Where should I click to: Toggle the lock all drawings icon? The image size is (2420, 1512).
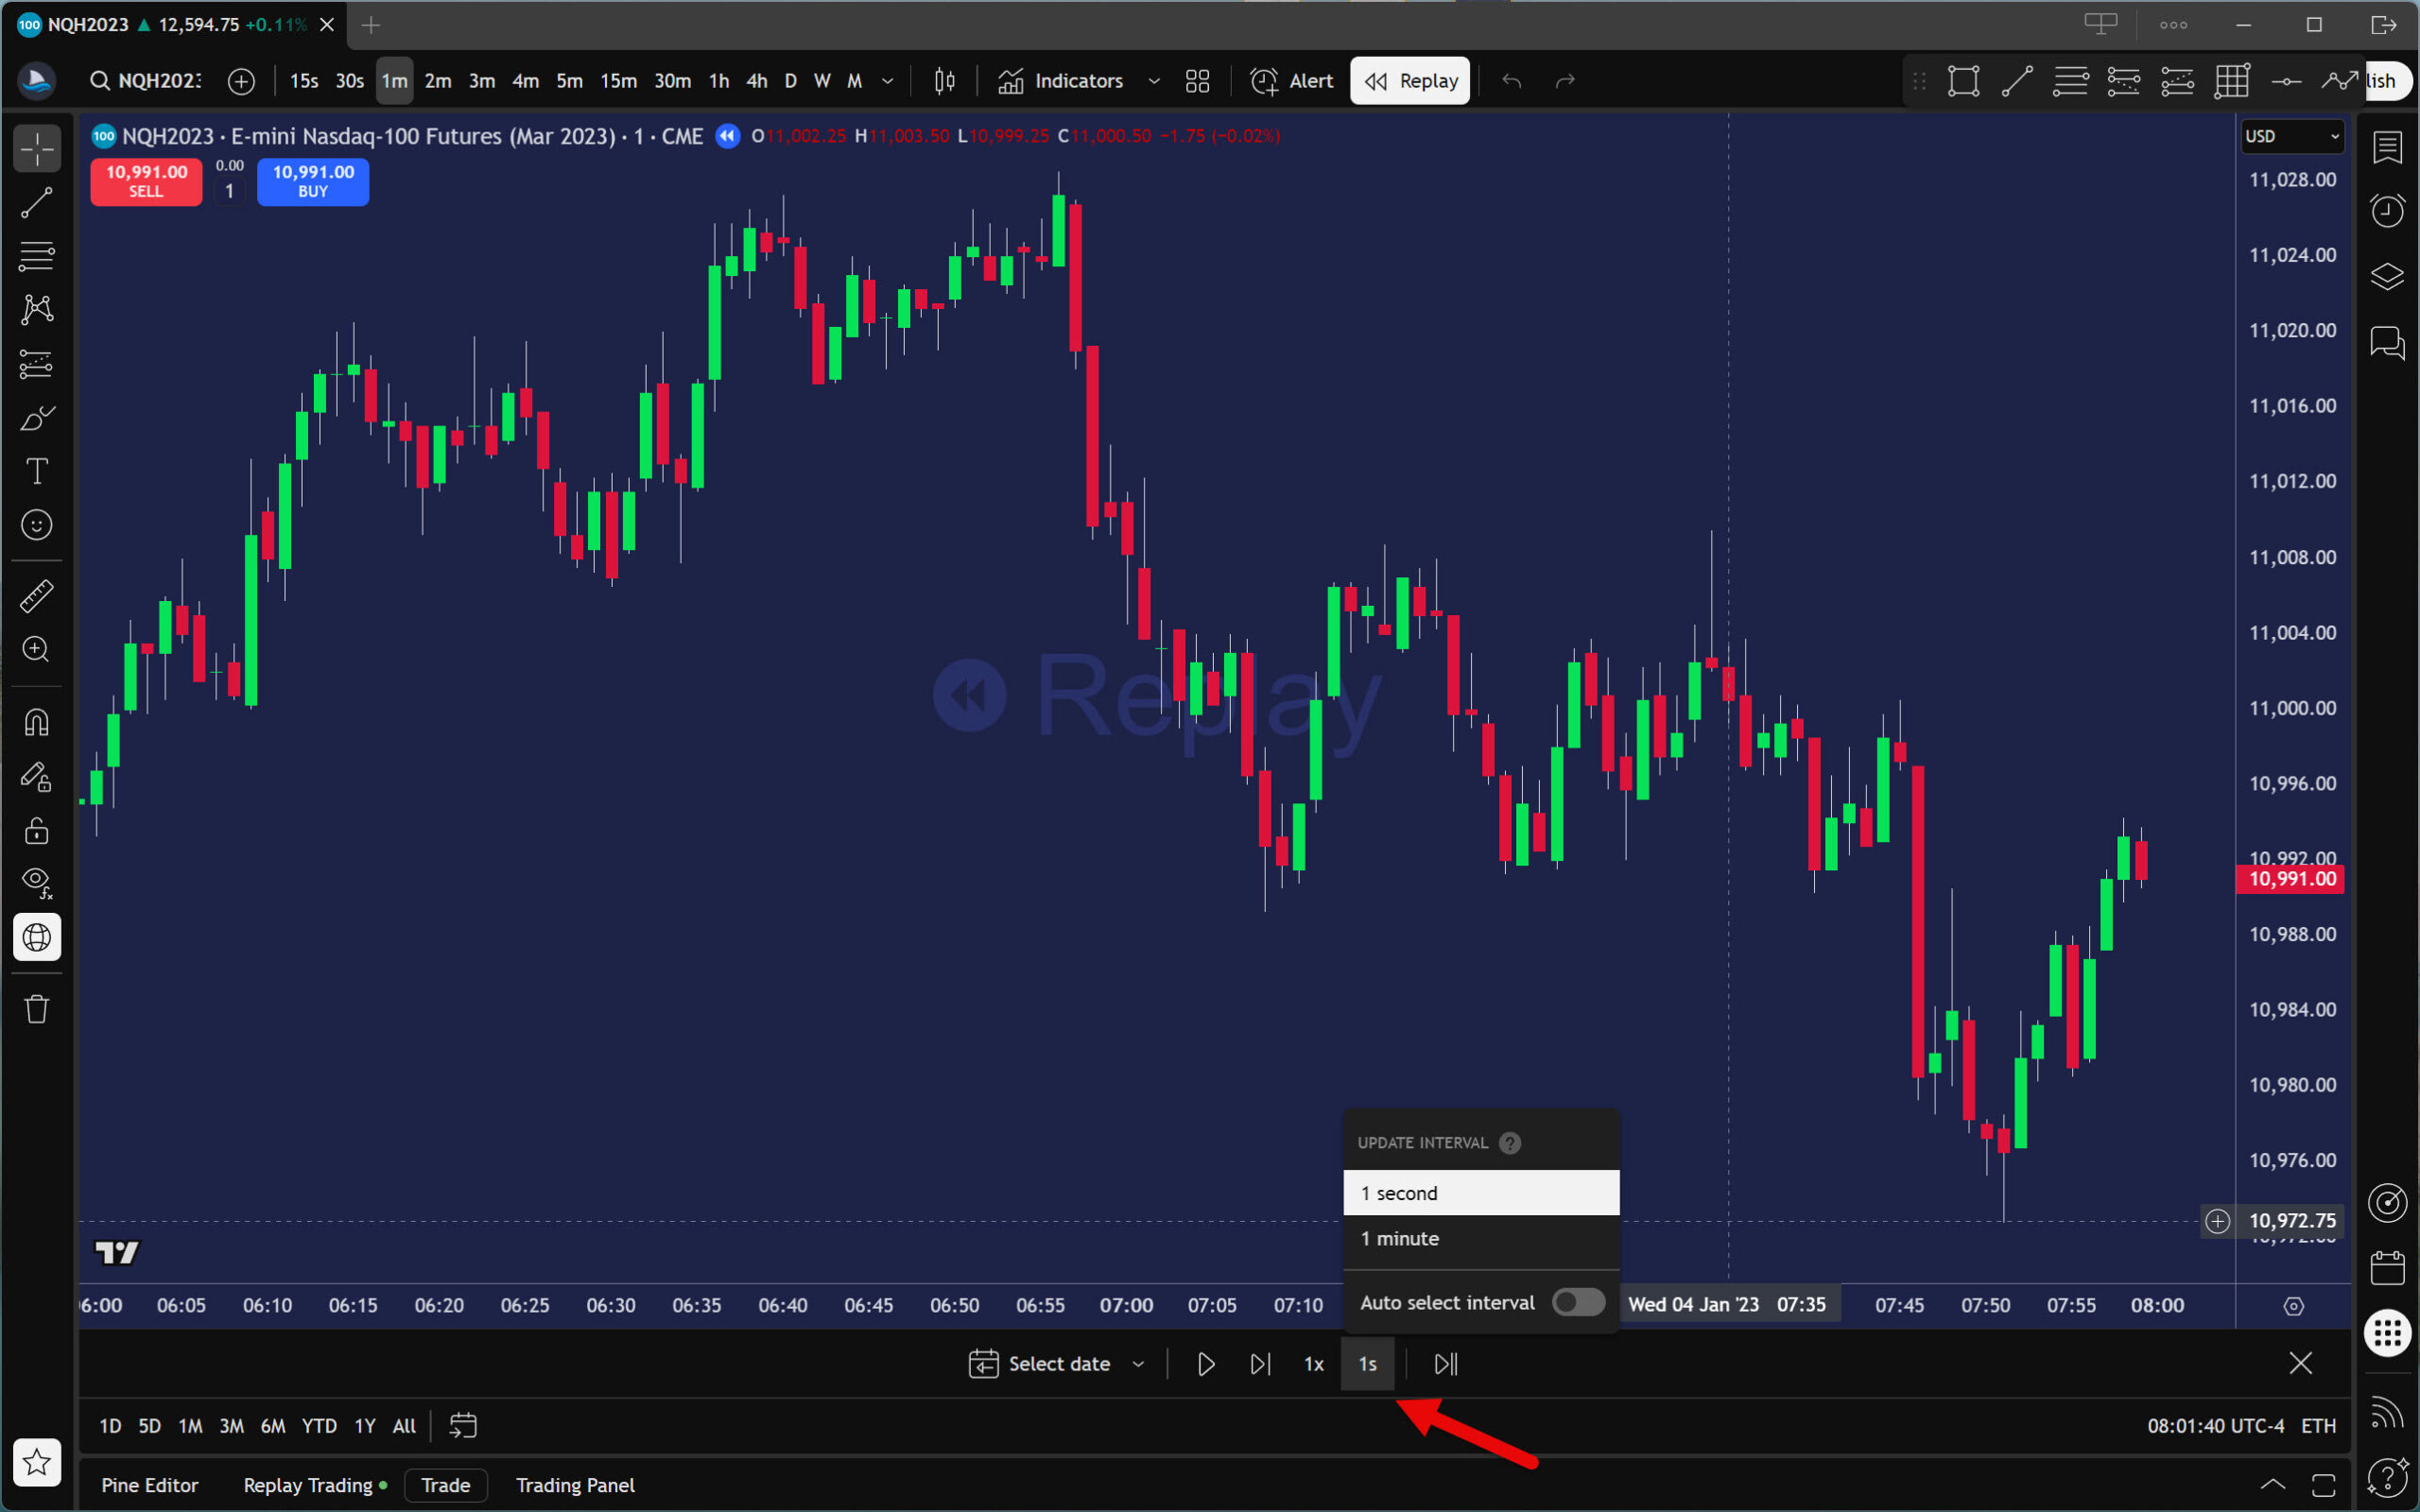(x=37, y=830)
